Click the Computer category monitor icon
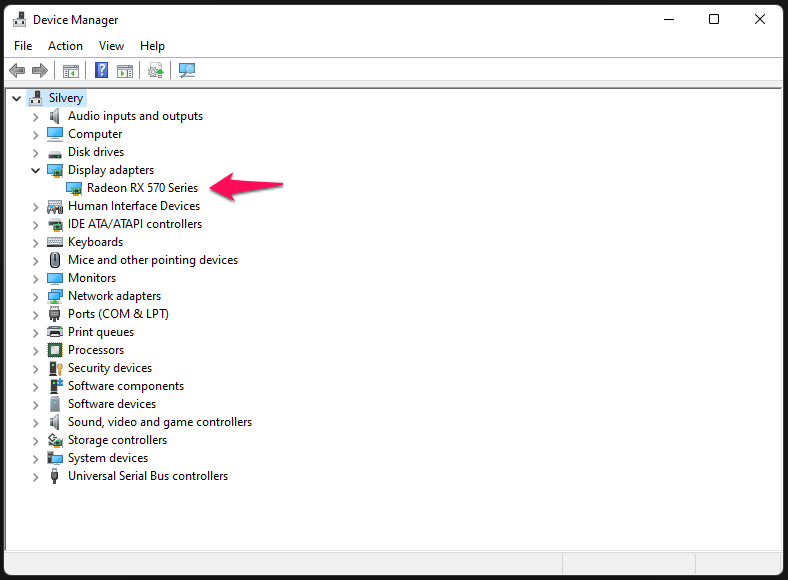Image resolution: width=788 pixels, height=580 pixels. coord(55,134)
